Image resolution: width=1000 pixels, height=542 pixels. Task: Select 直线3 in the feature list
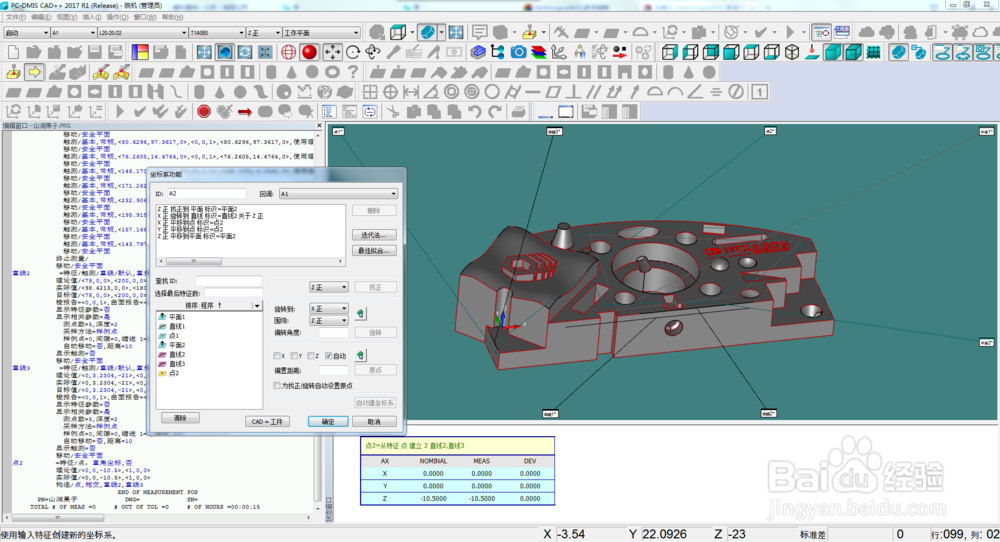pos(177,364)
